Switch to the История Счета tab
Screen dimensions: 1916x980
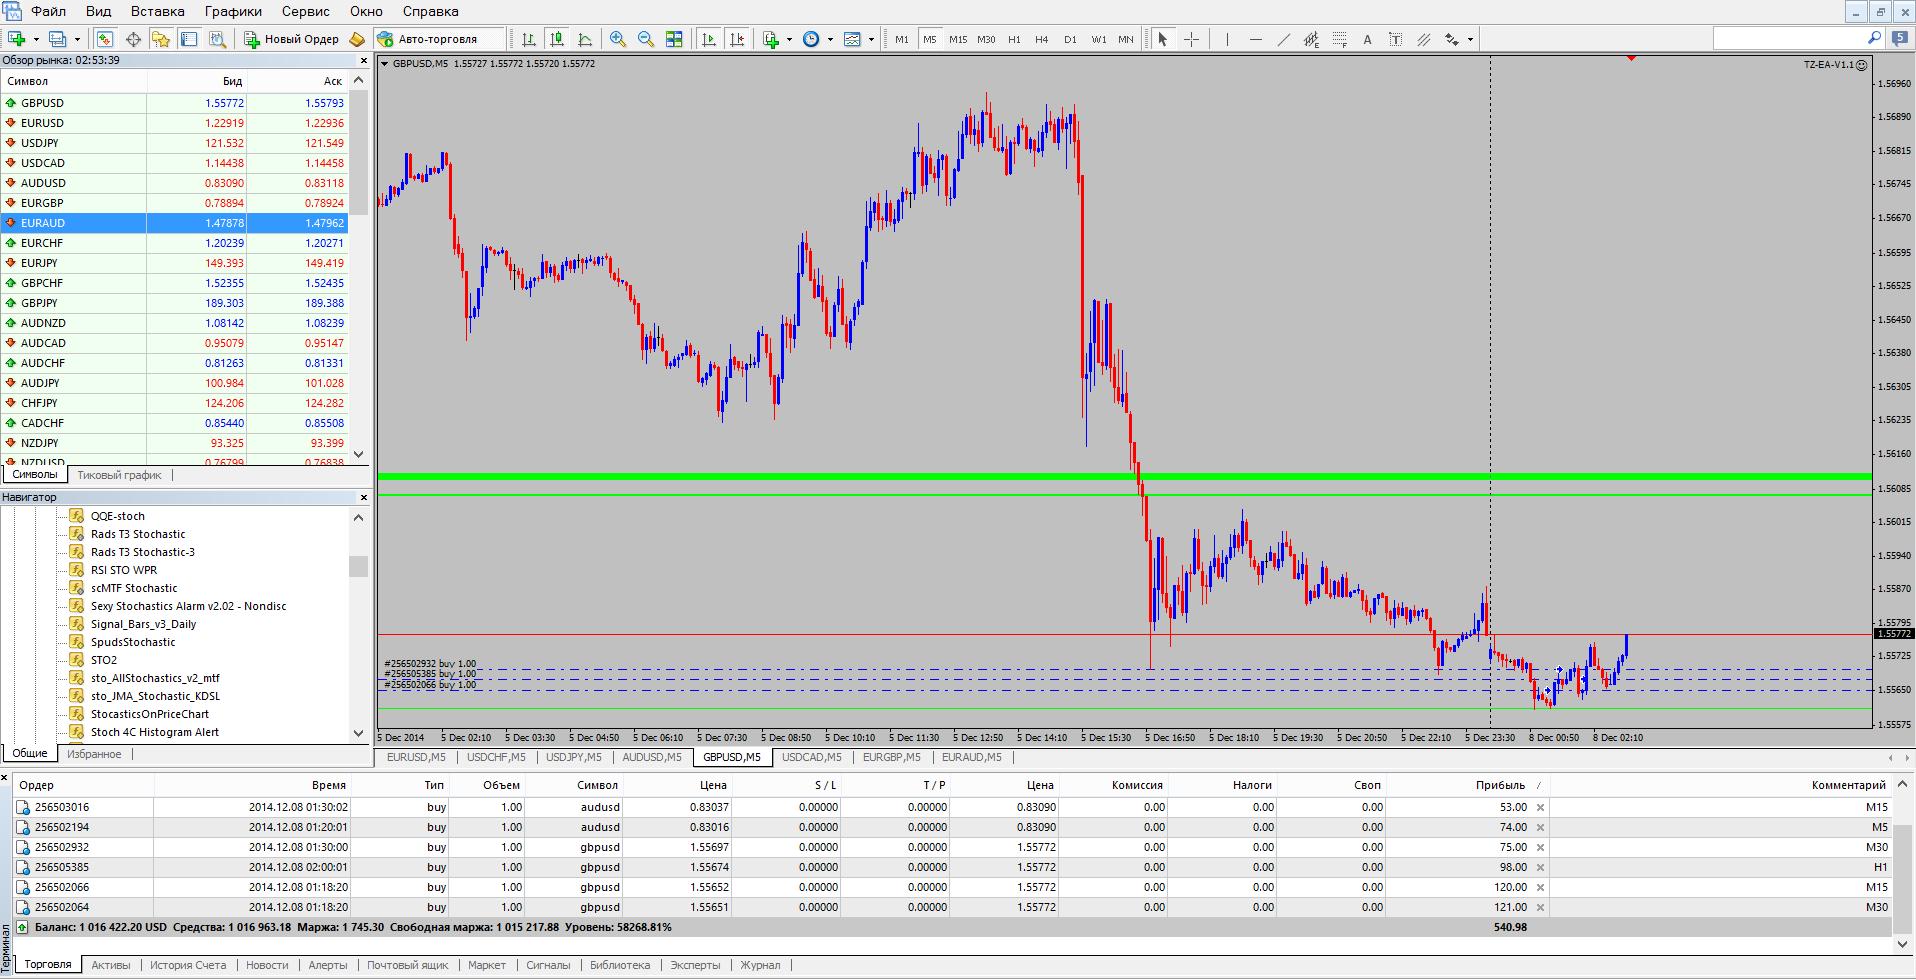(x=188, y=965)
